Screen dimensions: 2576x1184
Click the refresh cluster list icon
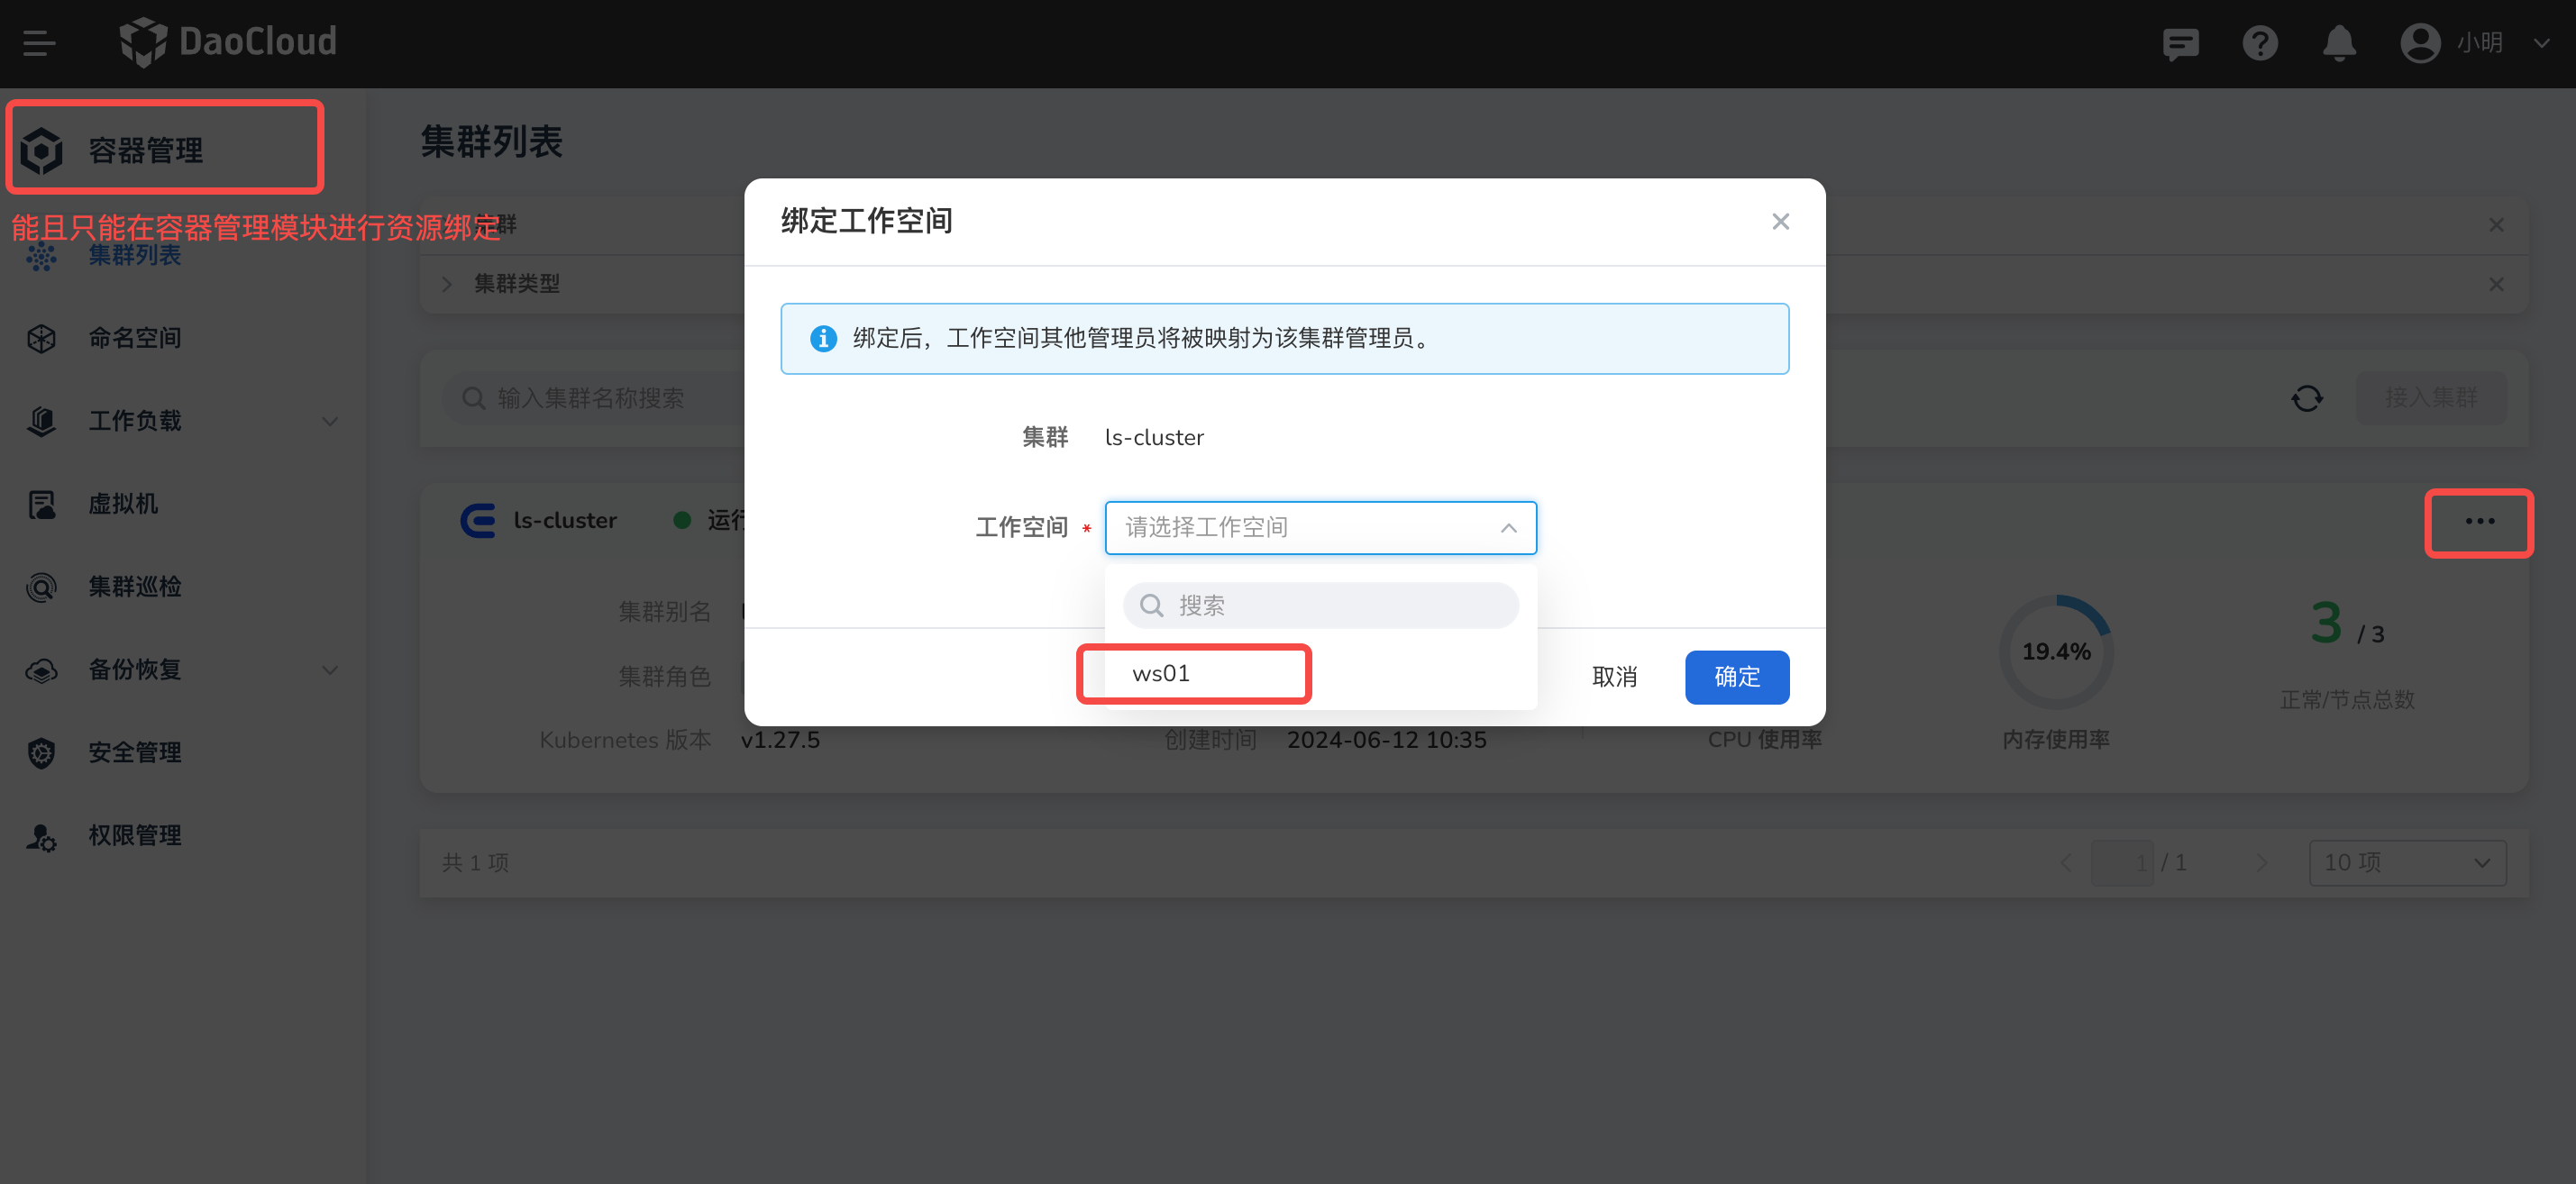pos(2307,398)
